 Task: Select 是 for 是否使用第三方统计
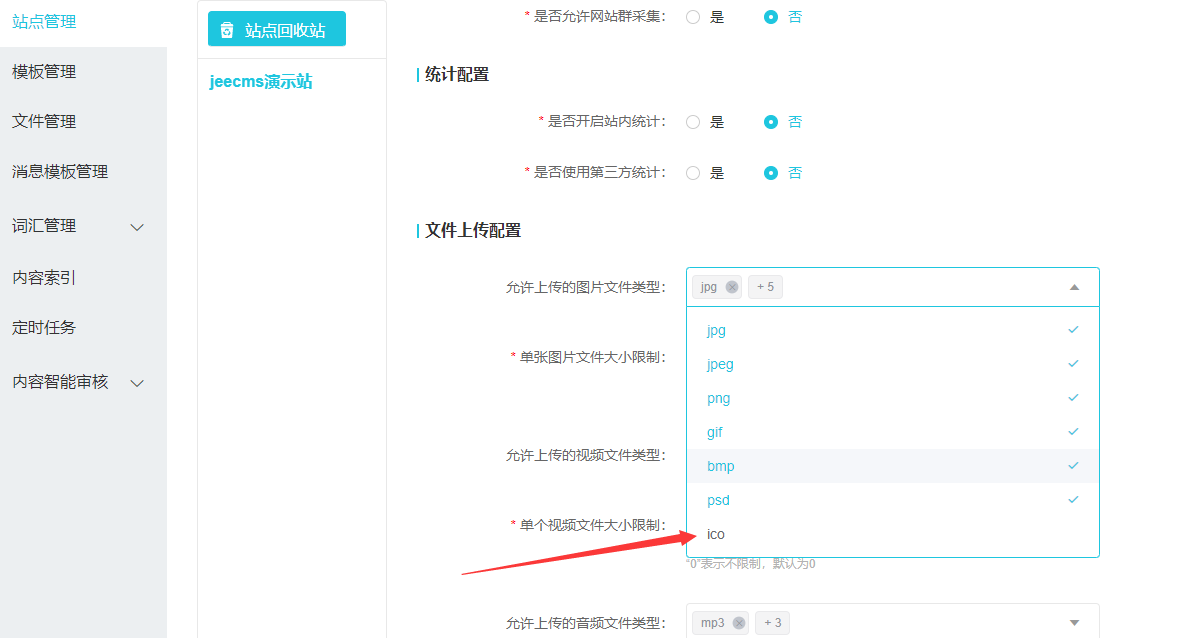click(x=693, y=173)
